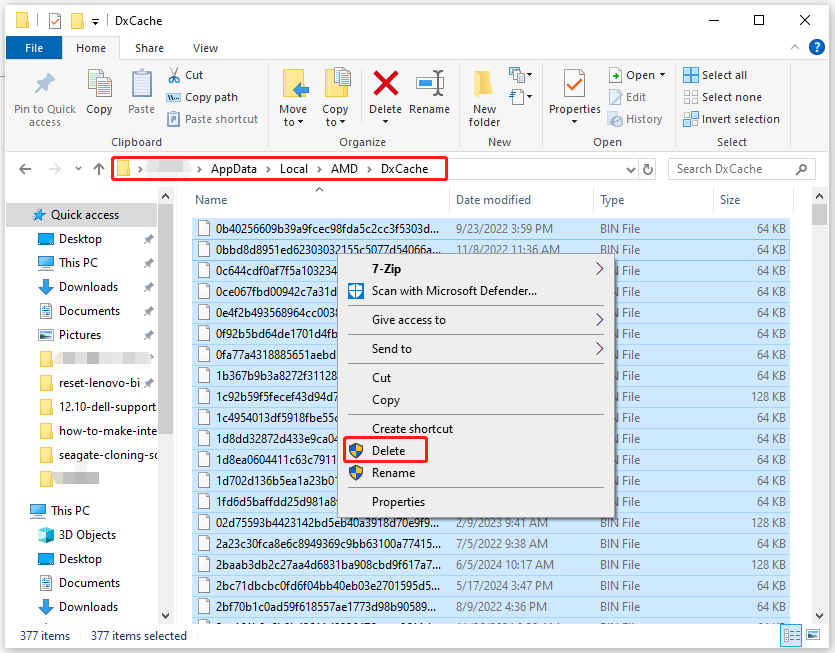This screenshot has width=835, height=653.
Task: Click Pin to Quick access icon
Action: [45, 84]
